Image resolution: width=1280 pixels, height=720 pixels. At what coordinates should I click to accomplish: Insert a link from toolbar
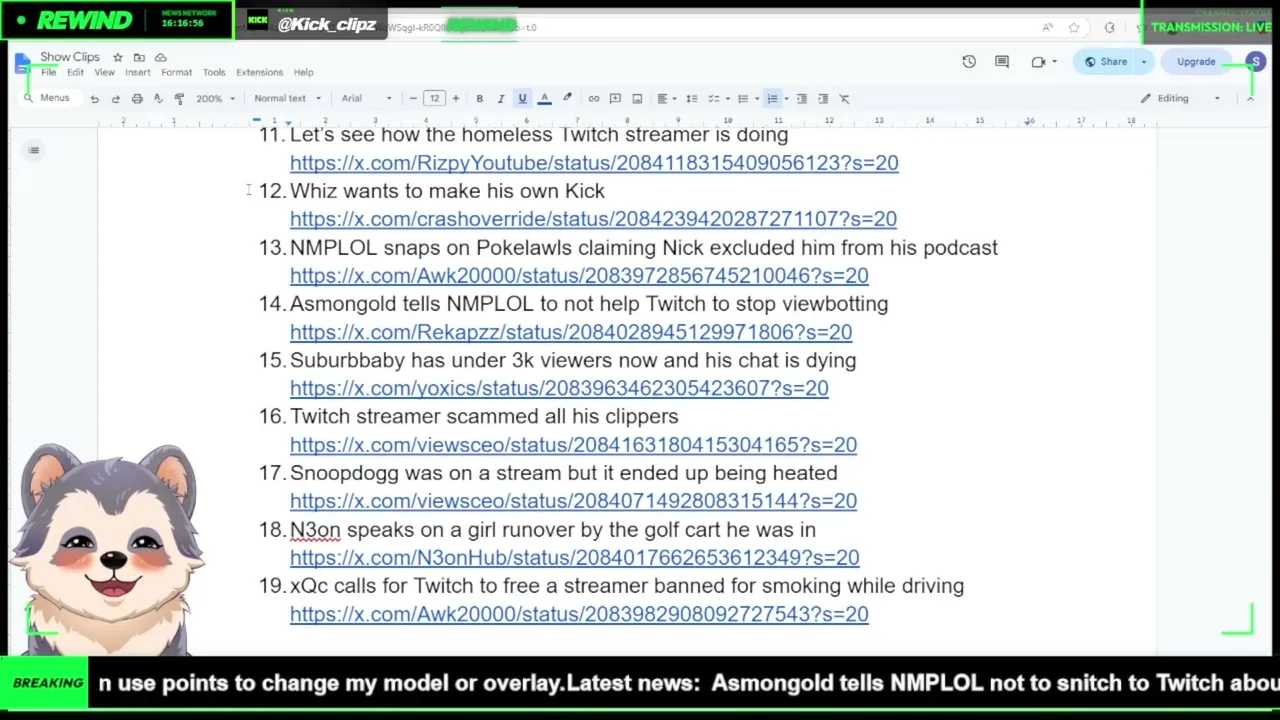coord(594,98)
